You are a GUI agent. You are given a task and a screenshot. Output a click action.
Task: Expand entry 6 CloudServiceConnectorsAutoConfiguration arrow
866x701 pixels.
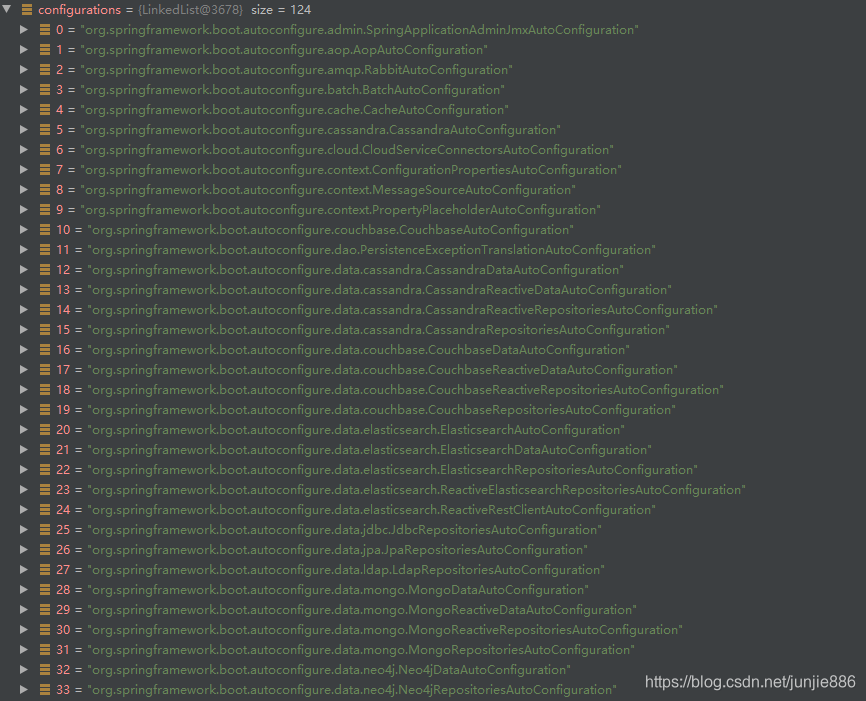point(24,150)
